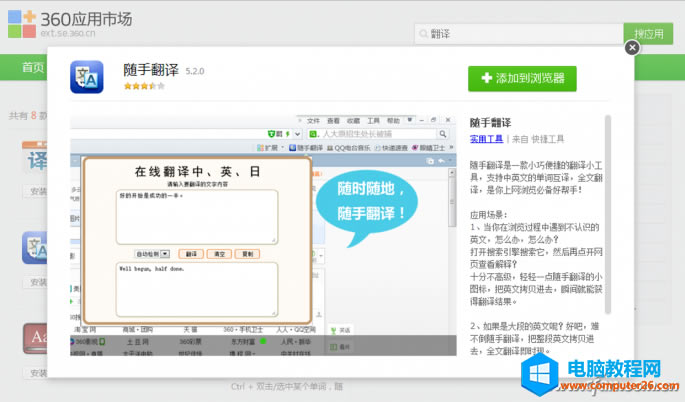Go to the 首页 tab
Image resolution: width=685 pixels, height=402 pixels.
click(33, 68)
